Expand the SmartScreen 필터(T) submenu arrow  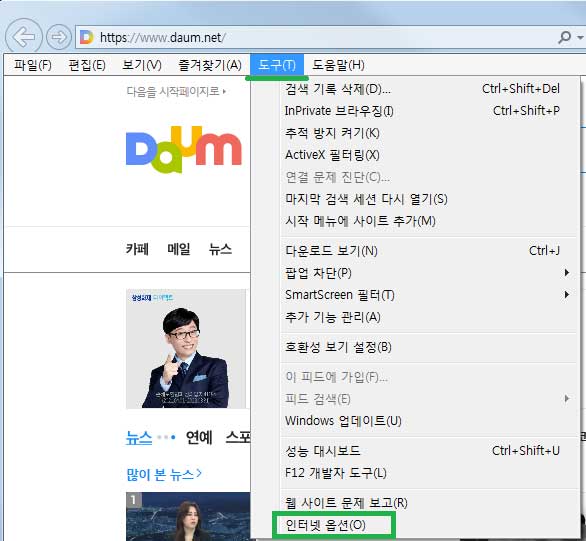567,295
